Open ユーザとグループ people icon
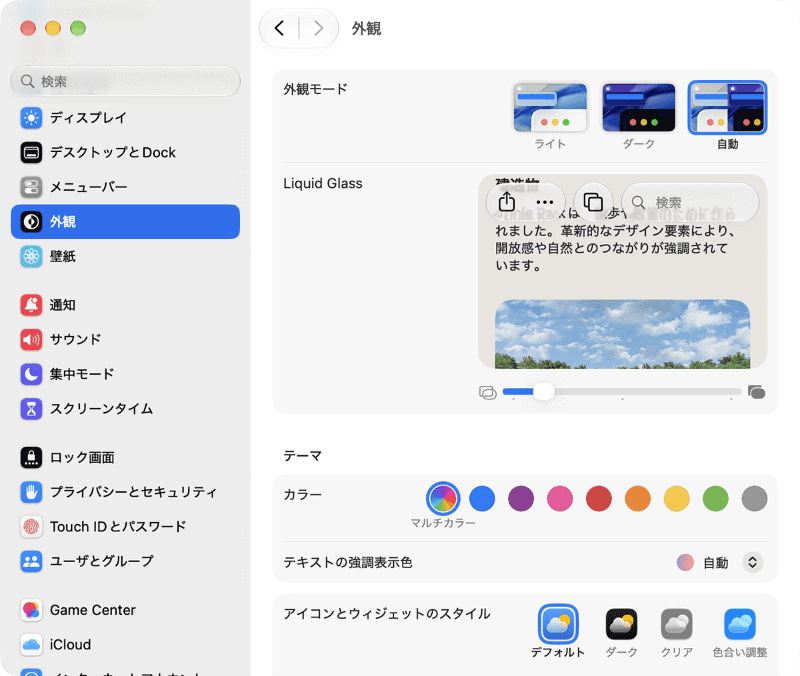 [x=31, y=561]
